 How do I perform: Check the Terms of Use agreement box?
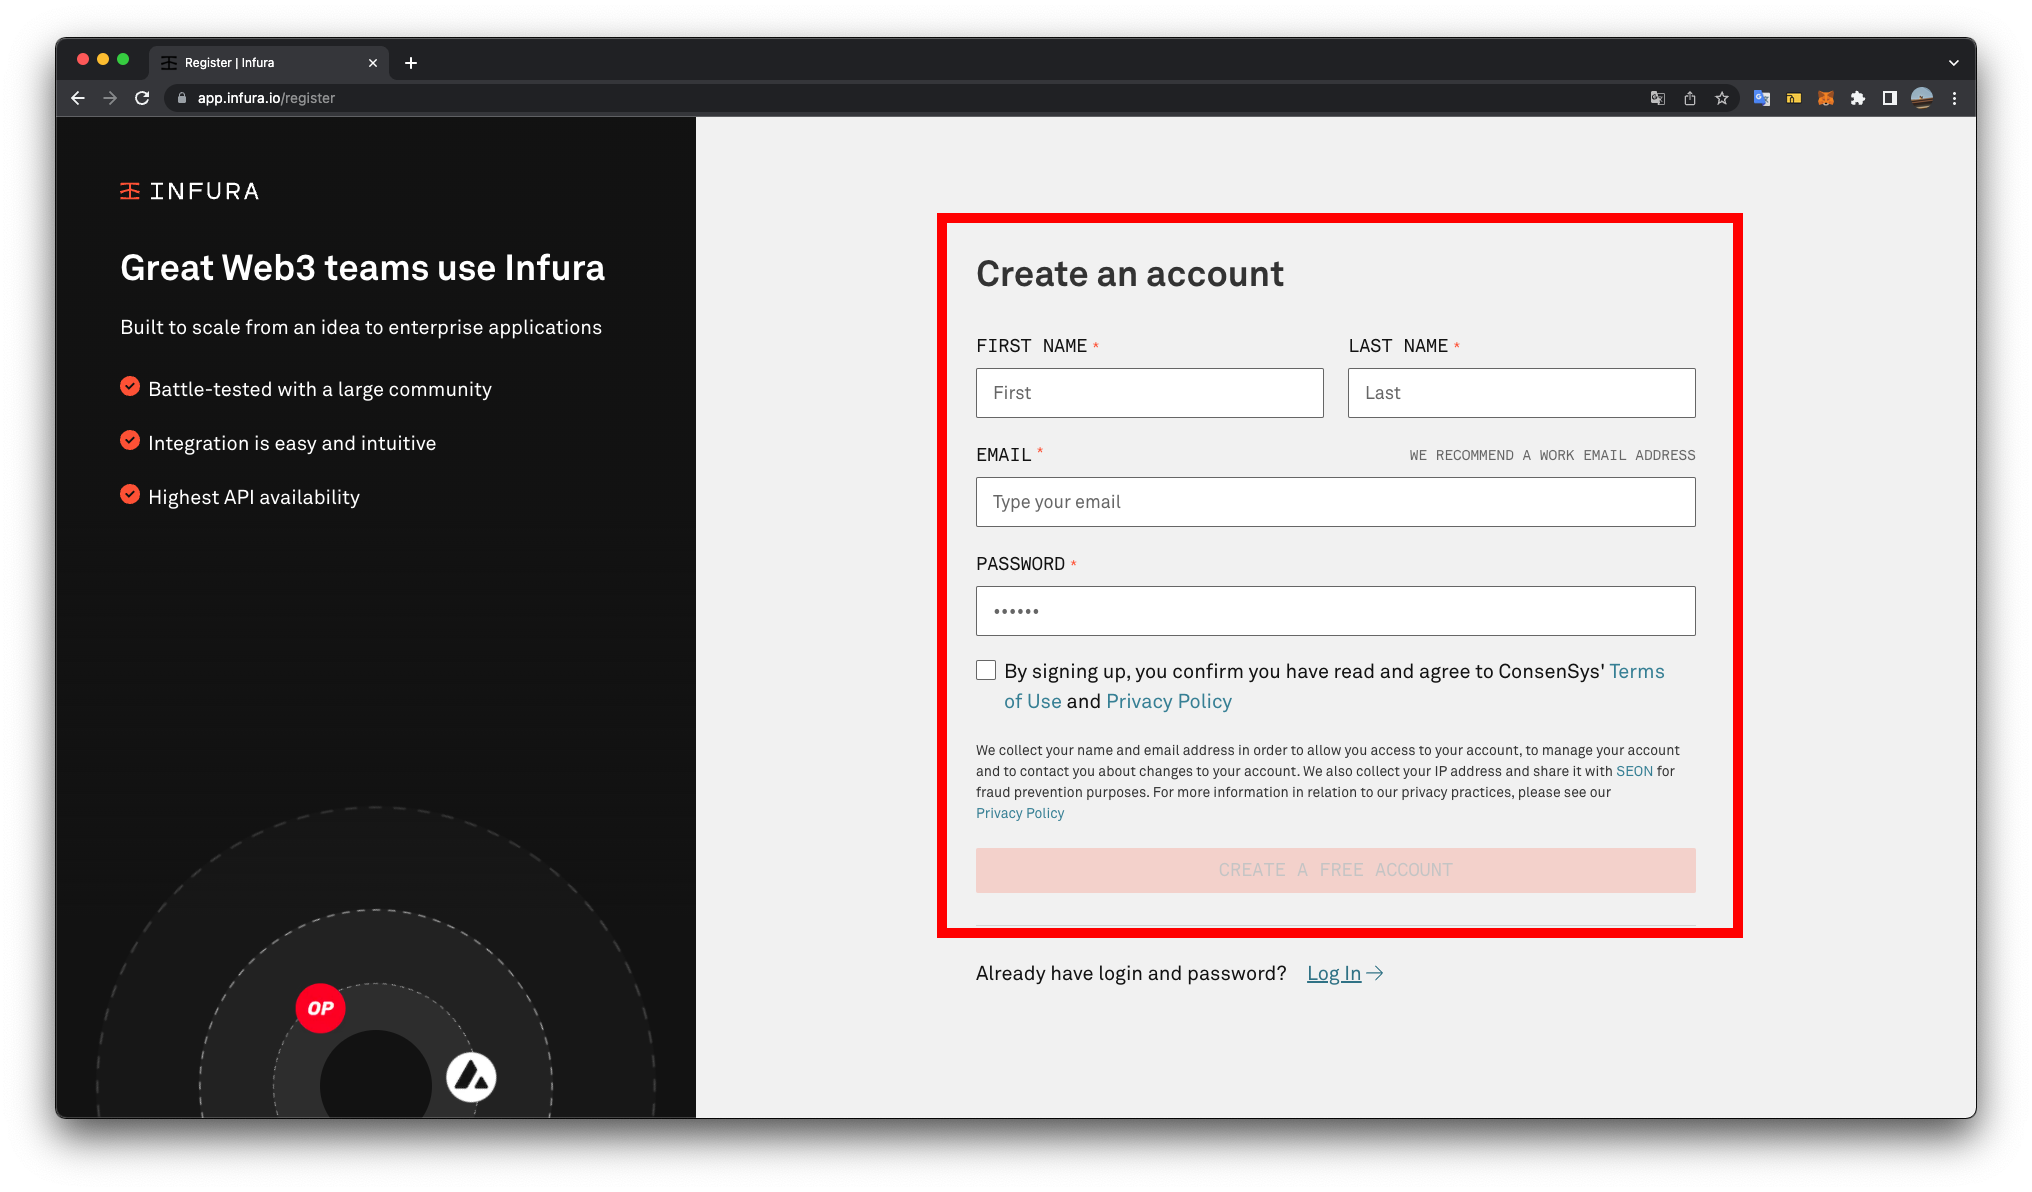[x=986, y=670]
